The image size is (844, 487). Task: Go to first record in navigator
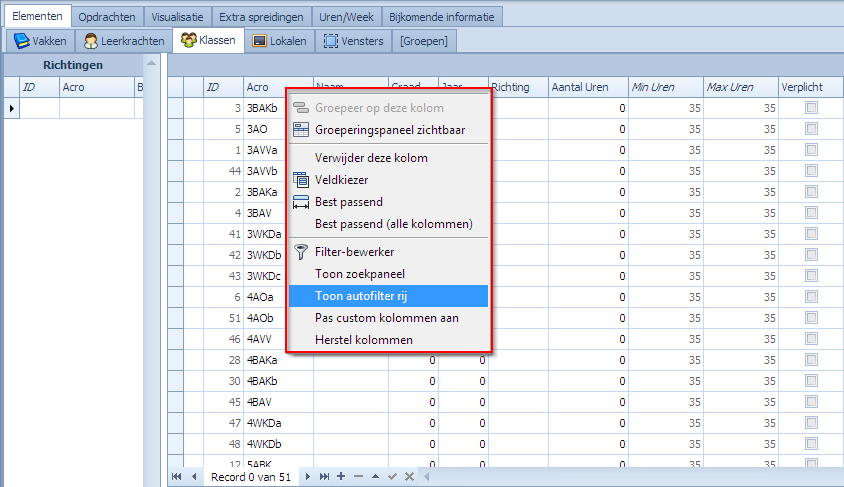tap(177, 477)
